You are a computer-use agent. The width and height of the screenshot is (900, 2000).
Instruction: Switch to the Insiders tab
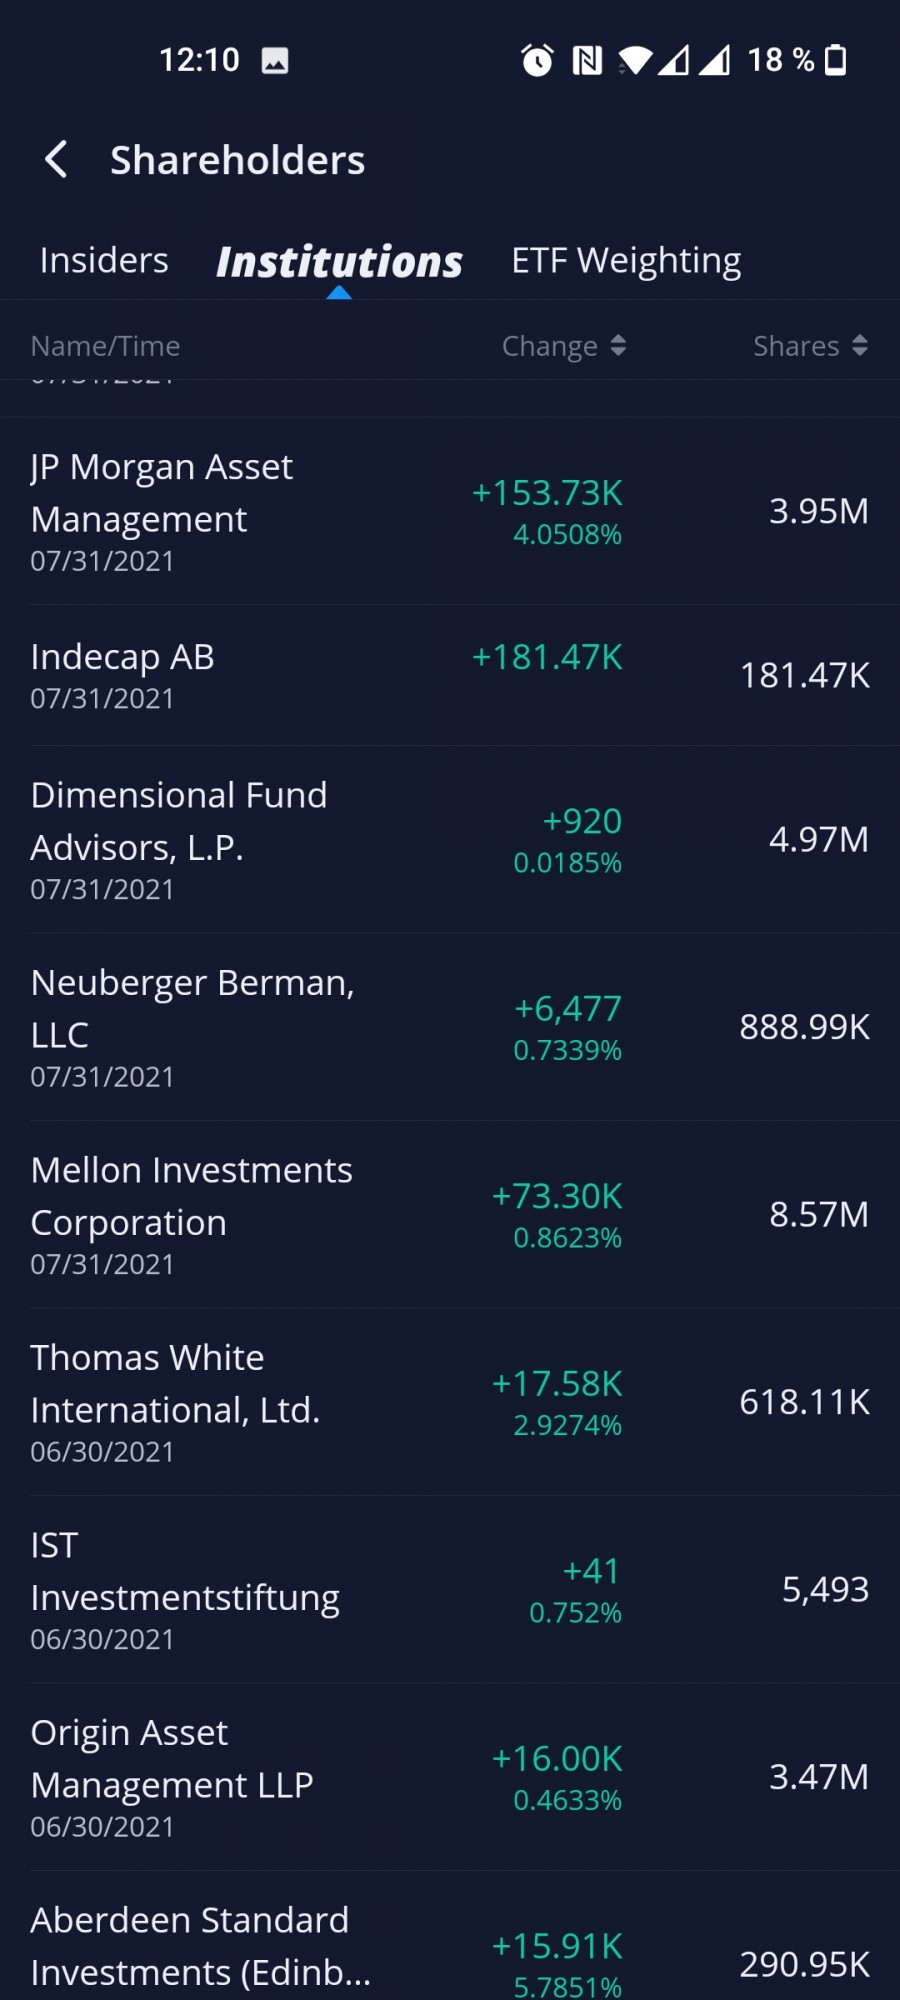tap(104, 261)
